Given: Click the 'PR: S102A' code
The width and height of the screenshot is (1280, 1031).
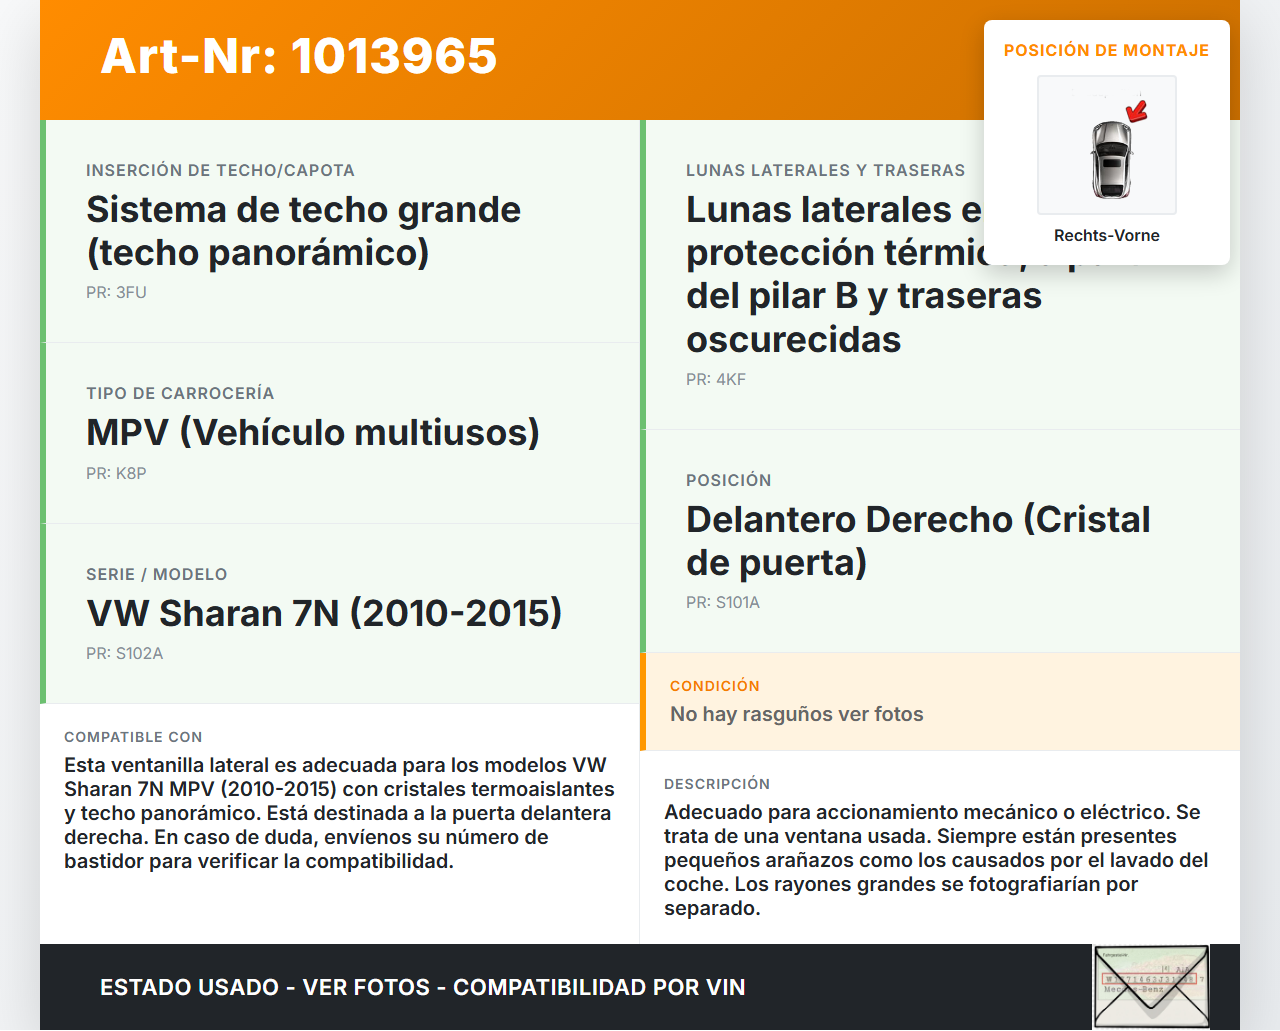Looking at the screenshot, I should (x=125, y=654).
